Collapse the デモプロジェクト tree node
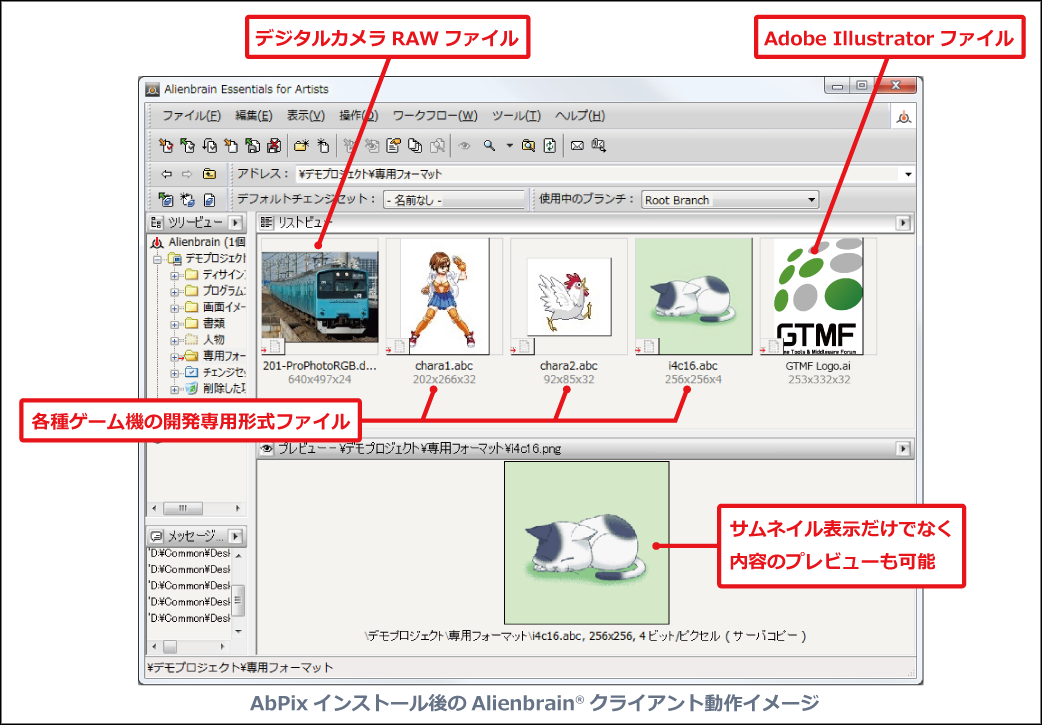1042x725 pixels. pyautogui.click(x=157, y=259)
